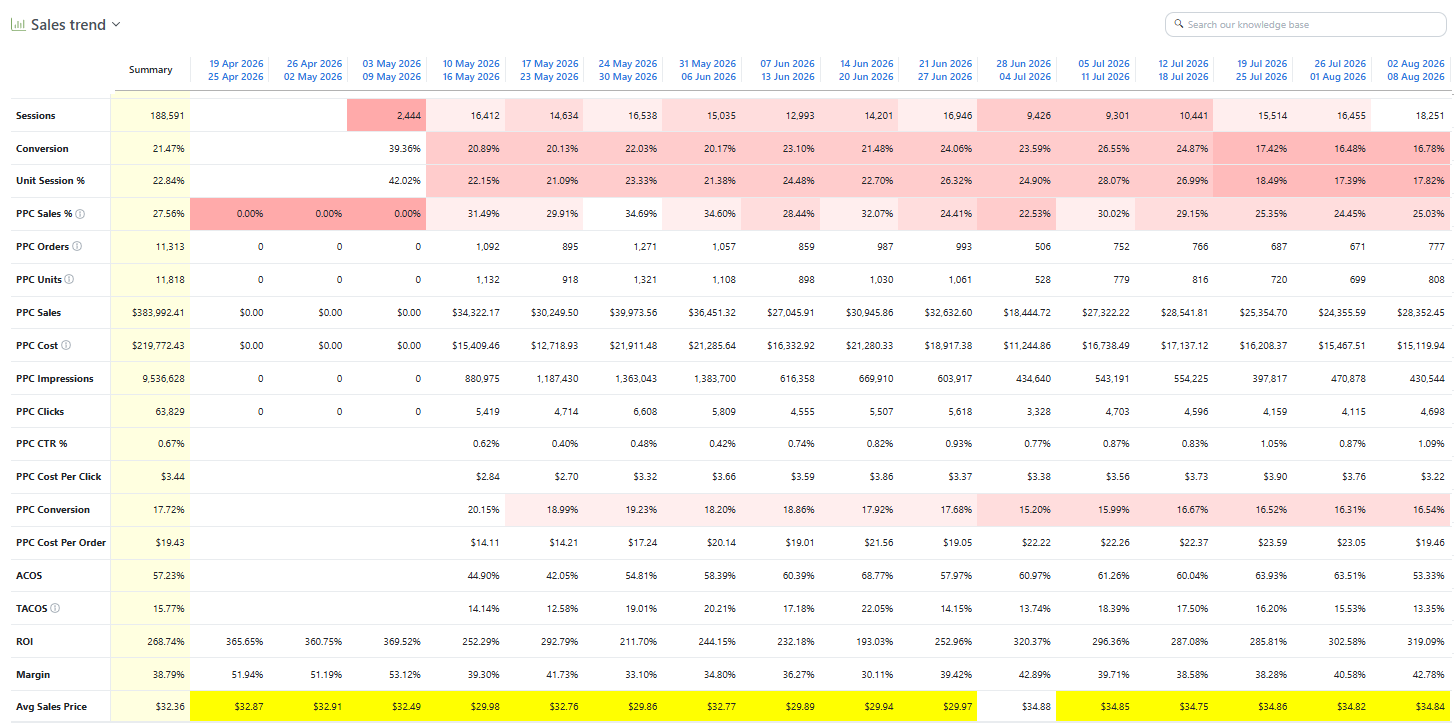
Task: Select the ACOS row label
Action: pos(28,575)
